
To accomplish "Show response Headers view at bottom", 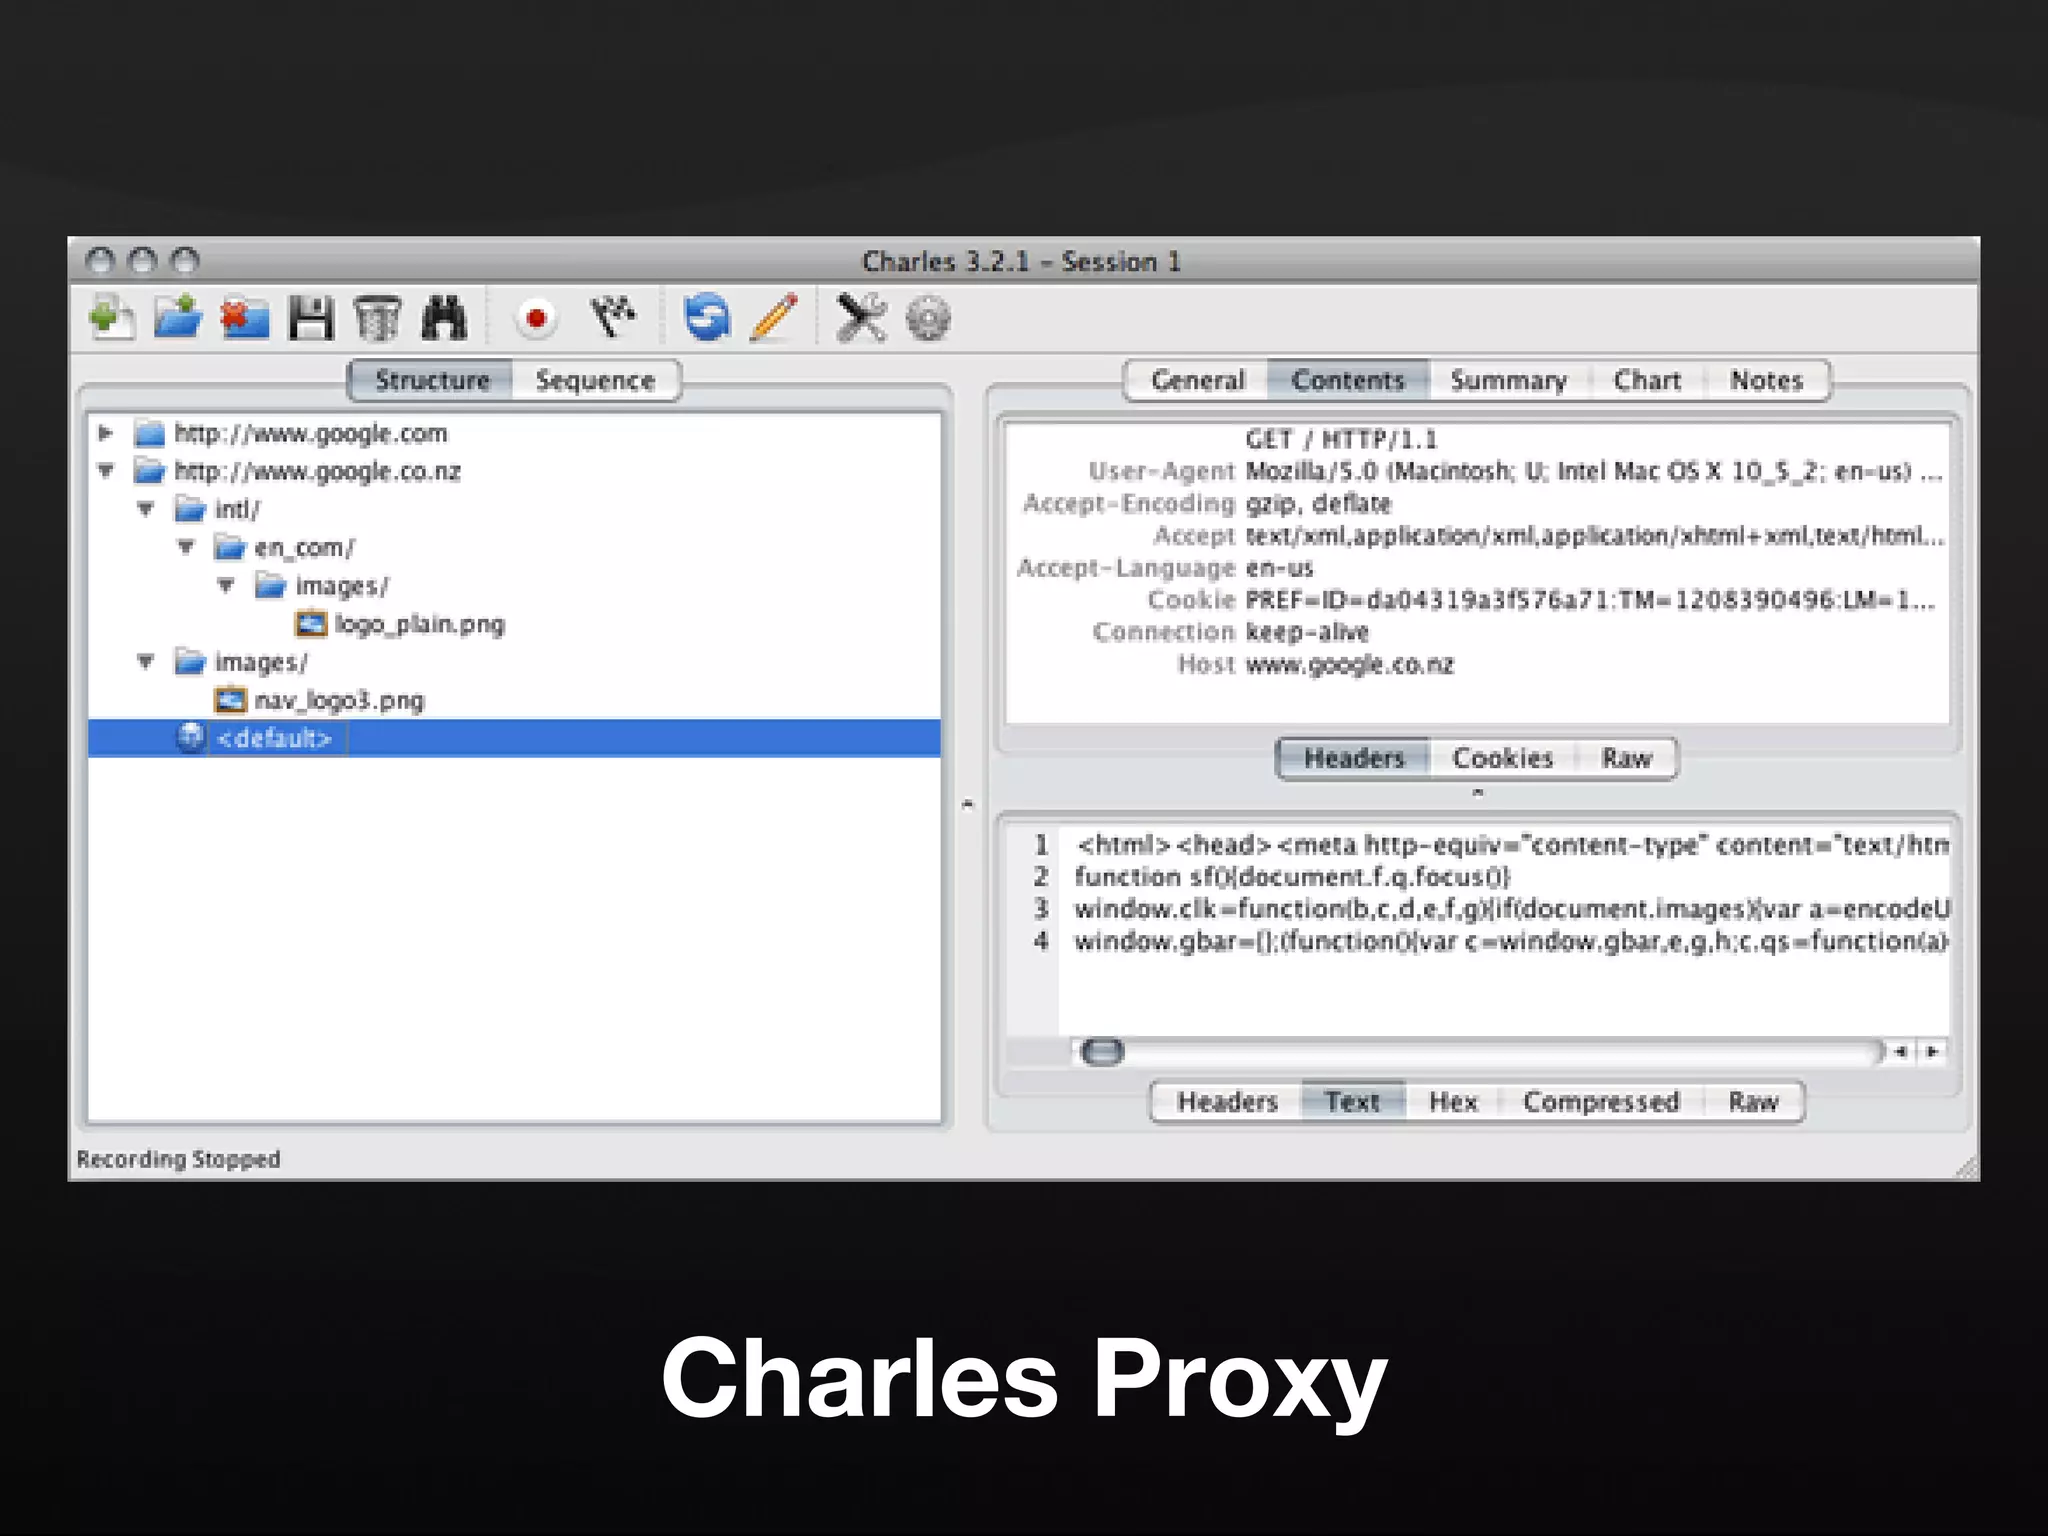I will point(1227,1101).
